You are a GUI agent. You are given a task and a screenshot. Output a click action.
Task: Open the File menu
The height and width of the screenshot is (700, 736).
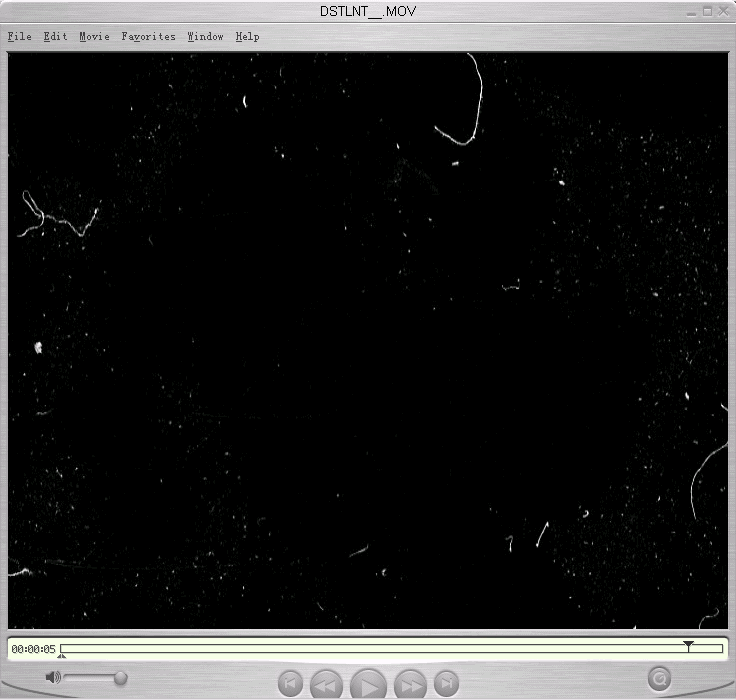[x=19, y=37]
